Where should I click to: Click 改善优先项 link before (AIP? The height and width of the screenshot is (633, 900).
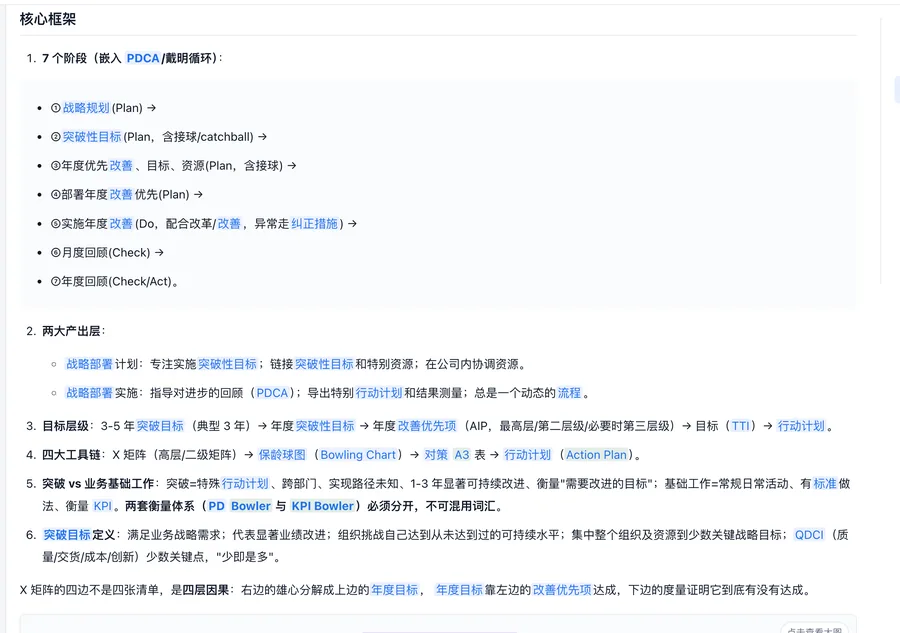click(x=427, y=426)
